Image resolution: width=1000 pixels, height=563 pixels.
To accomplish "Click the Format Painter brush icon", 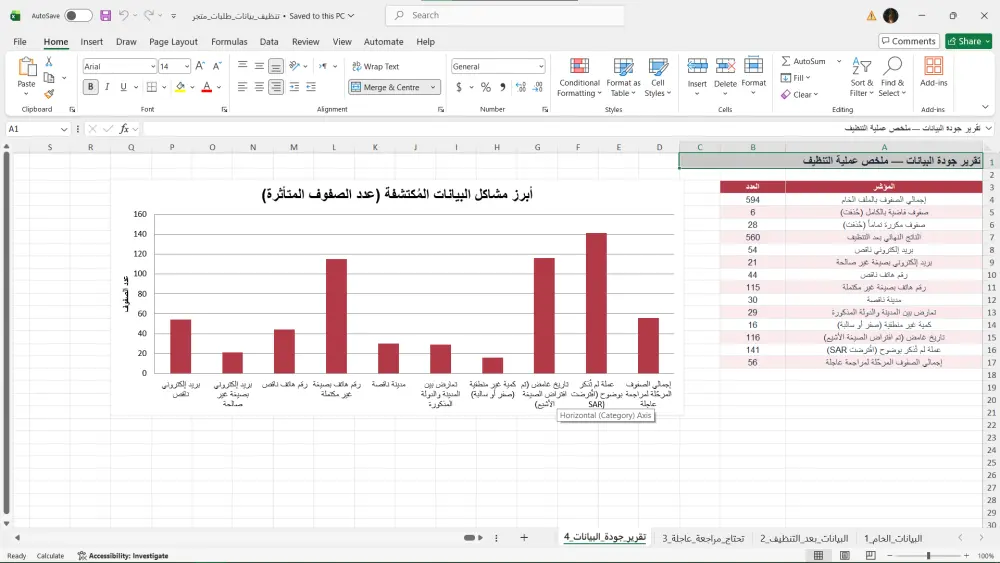I will (x=49, y=94).
